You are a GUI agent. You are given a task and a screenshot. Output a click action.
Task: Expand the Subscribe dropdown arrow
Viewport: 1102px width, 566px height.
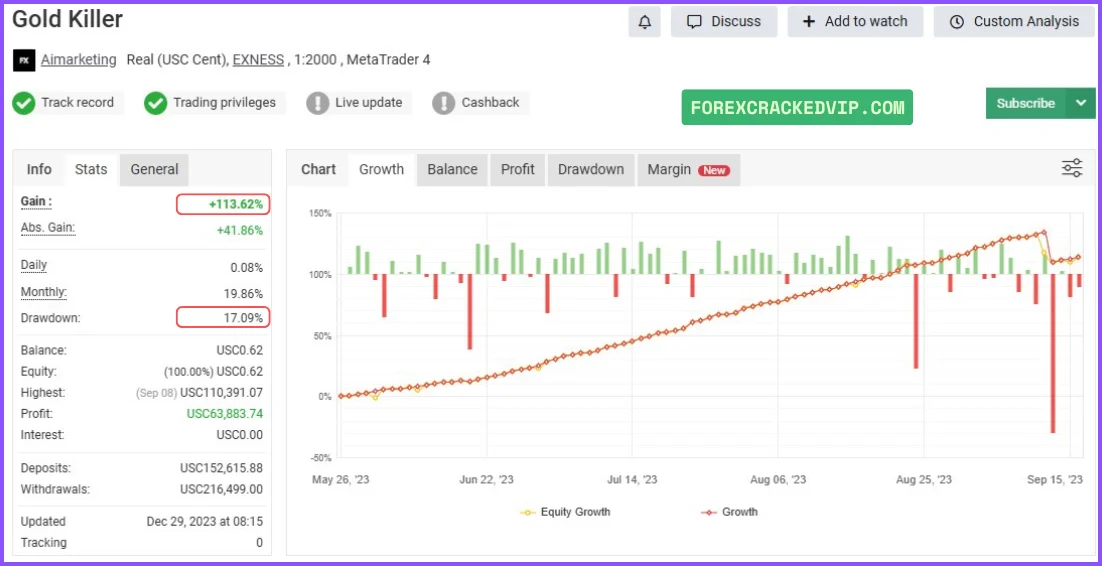point(1080,103)
